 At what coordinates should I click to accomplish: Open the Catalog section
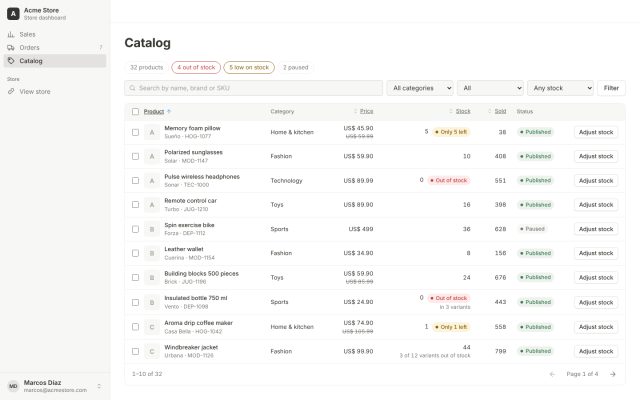[x=55, y=61]
